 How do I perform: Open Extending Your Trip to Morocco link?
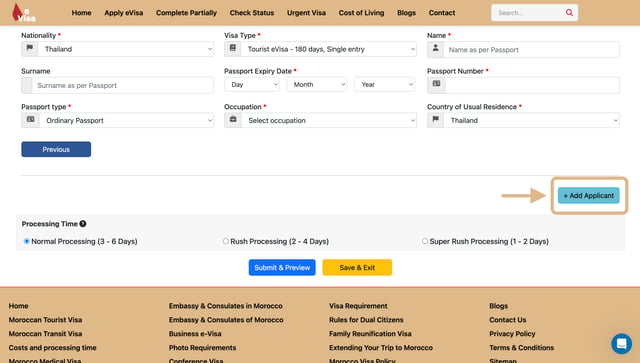coord(381,347)
